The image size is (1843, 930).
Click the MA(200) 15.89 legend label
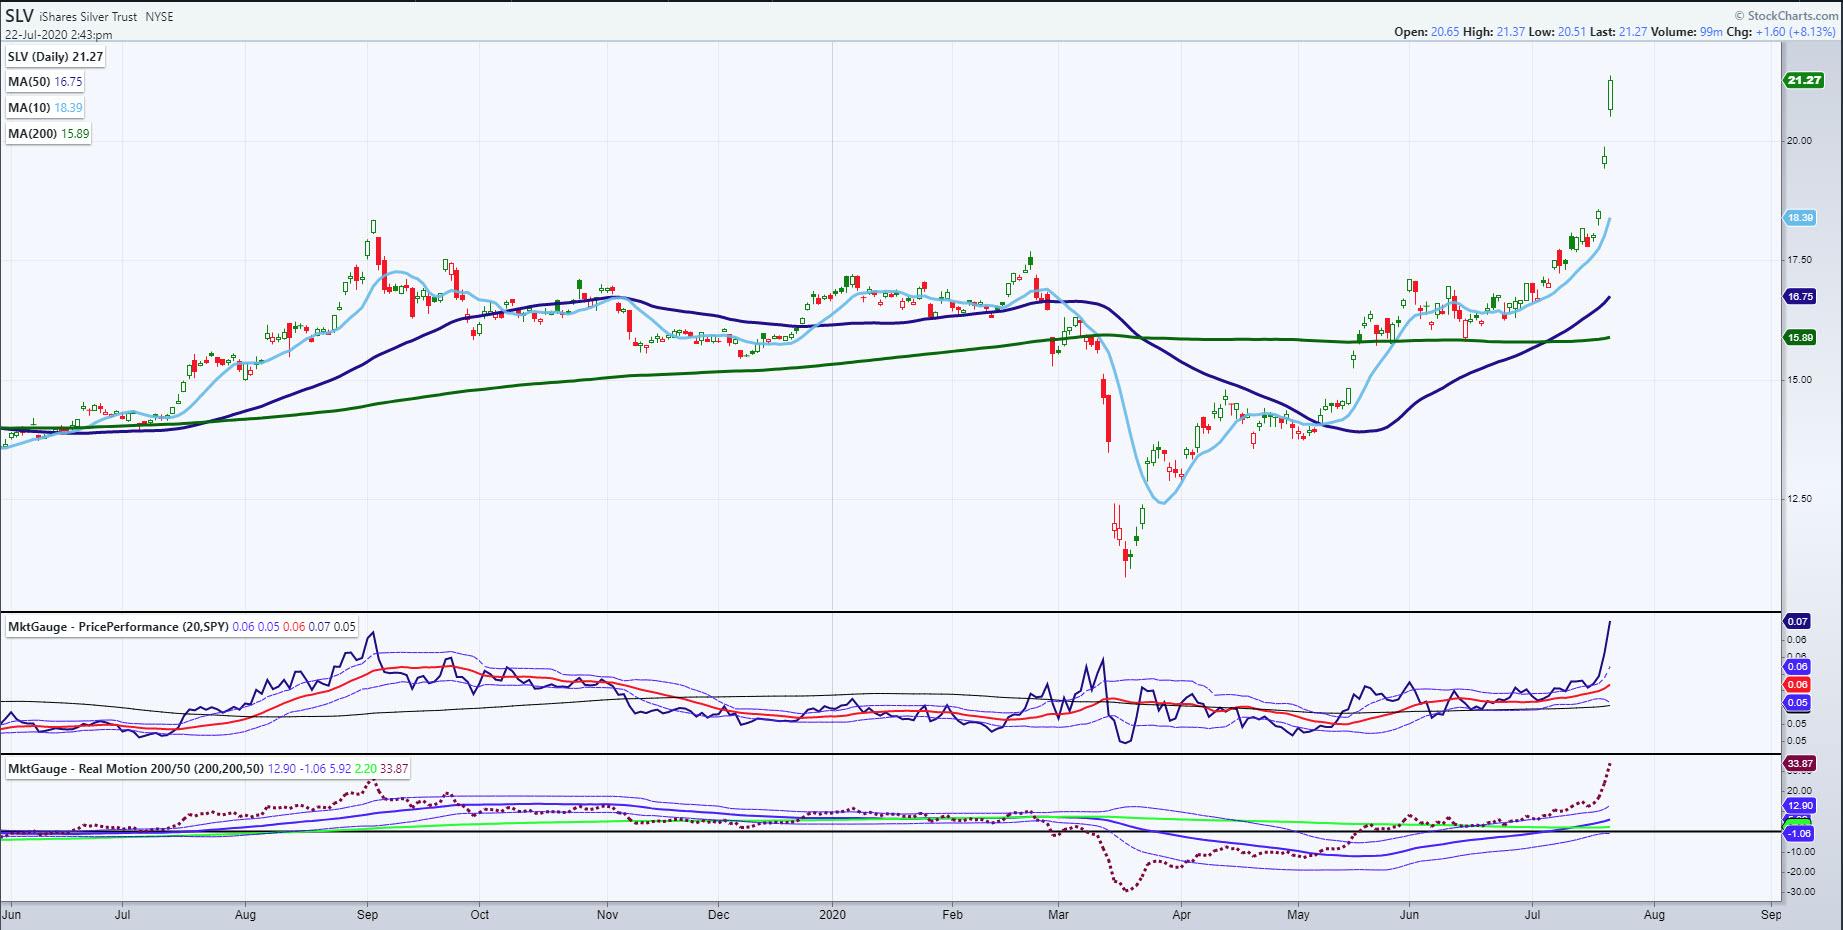49,134
